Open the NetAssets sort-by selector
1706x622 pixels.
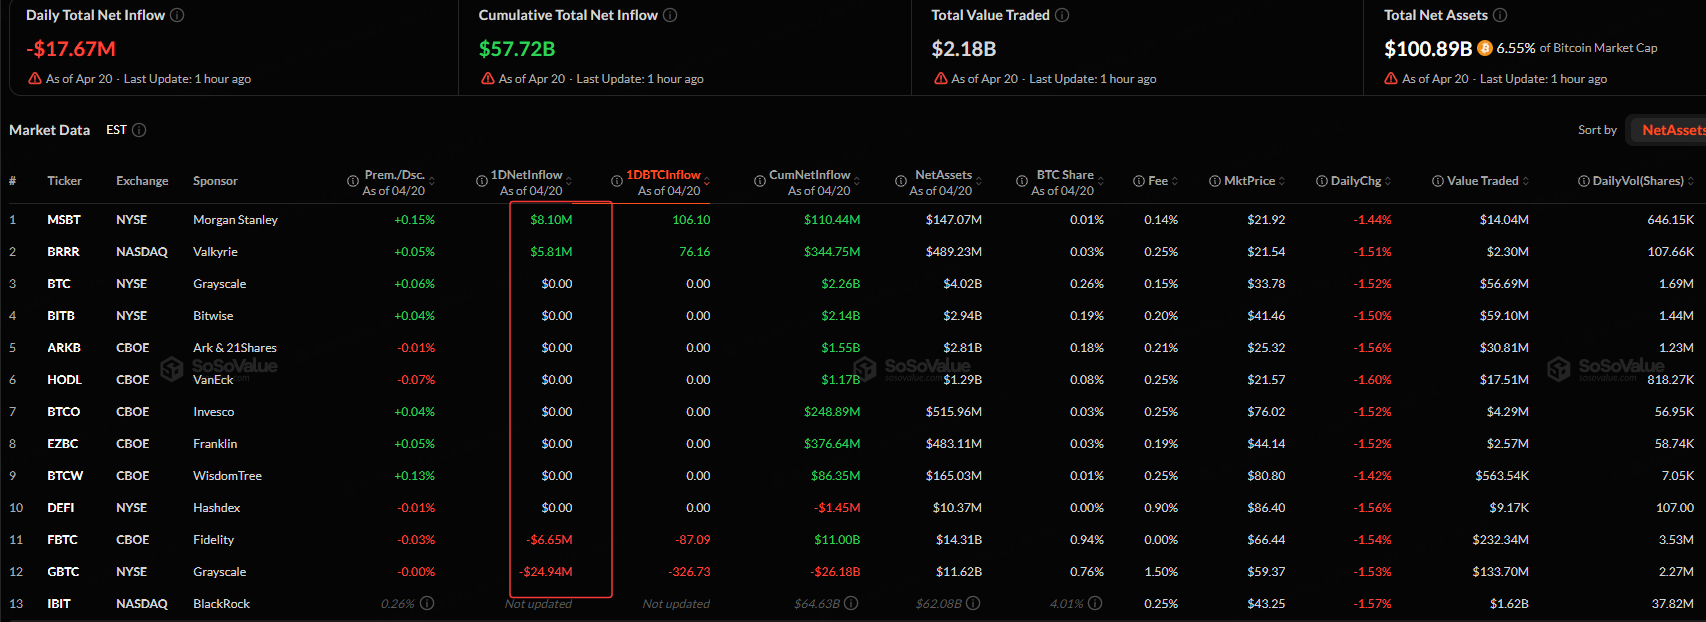pos(1668,130)
